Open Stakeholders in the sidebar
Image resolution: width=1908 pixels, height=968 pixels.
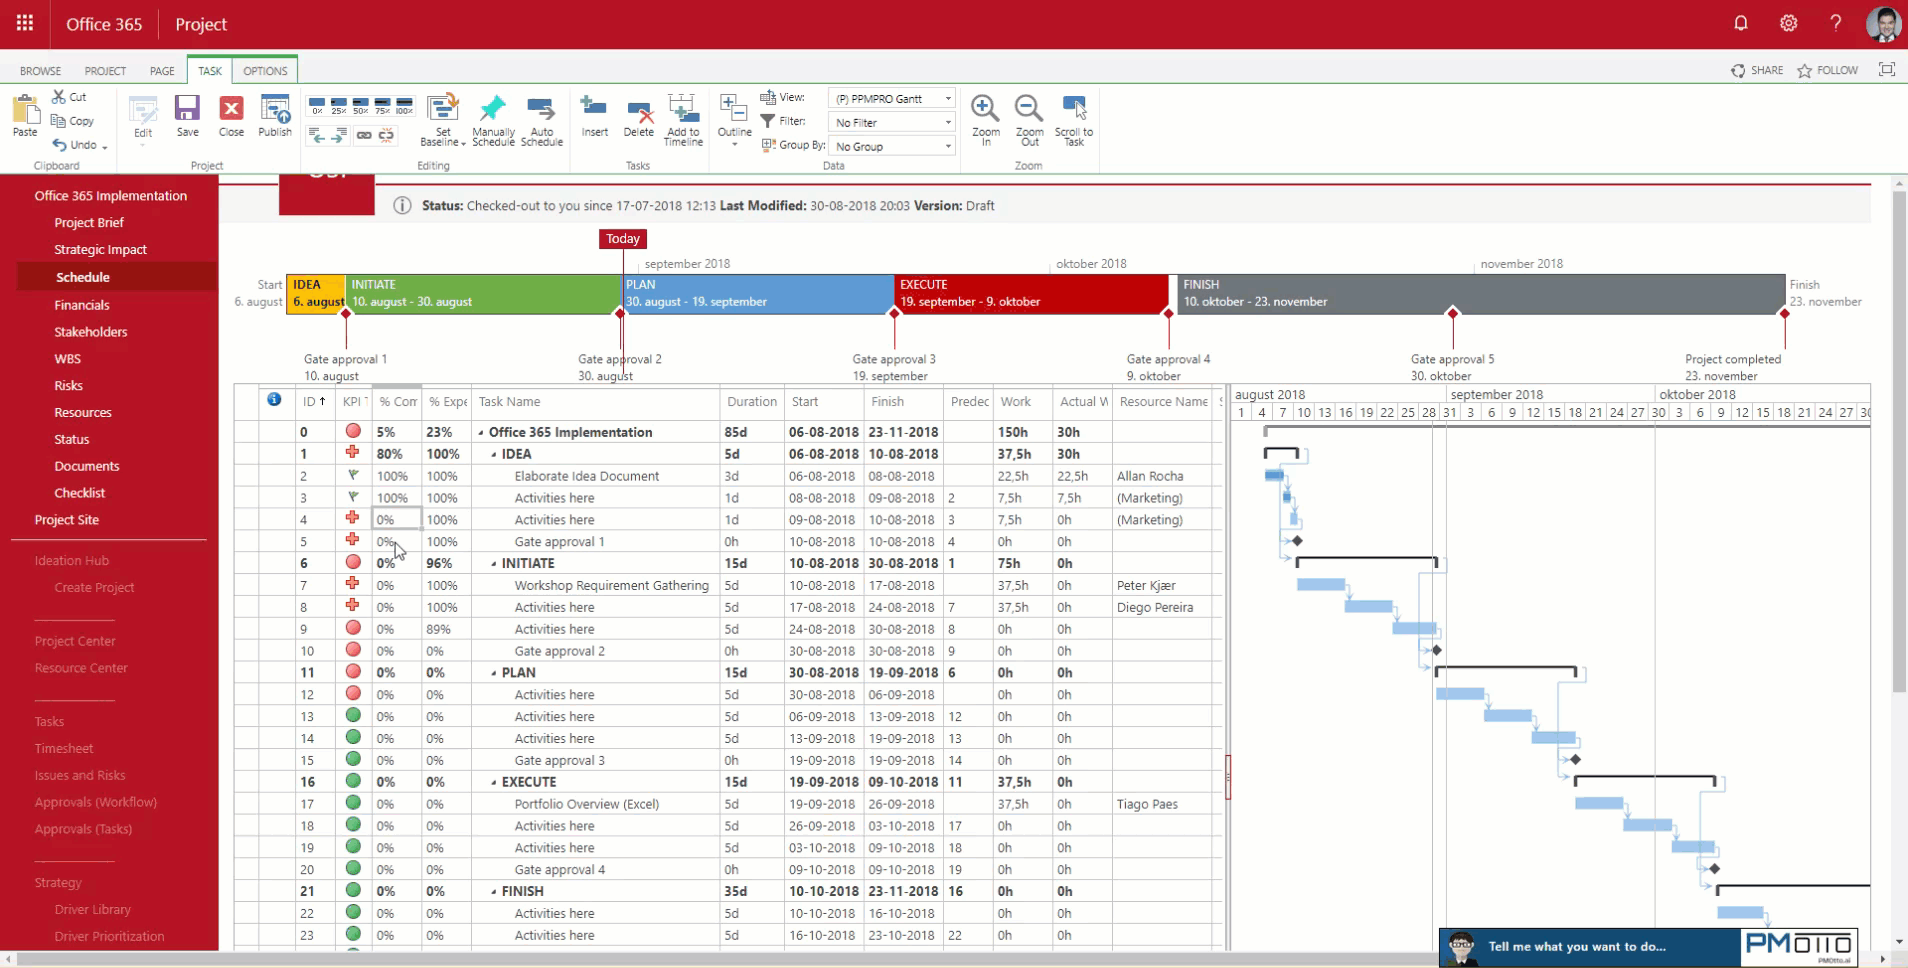[91, 332]
